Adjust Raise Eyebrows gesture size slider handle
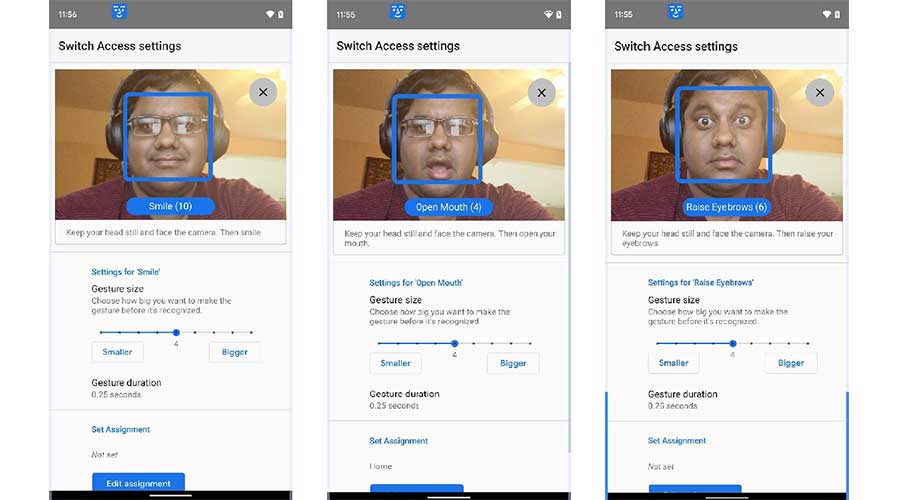Viewport: 900px width, 500px height. [x=733, y=343]
